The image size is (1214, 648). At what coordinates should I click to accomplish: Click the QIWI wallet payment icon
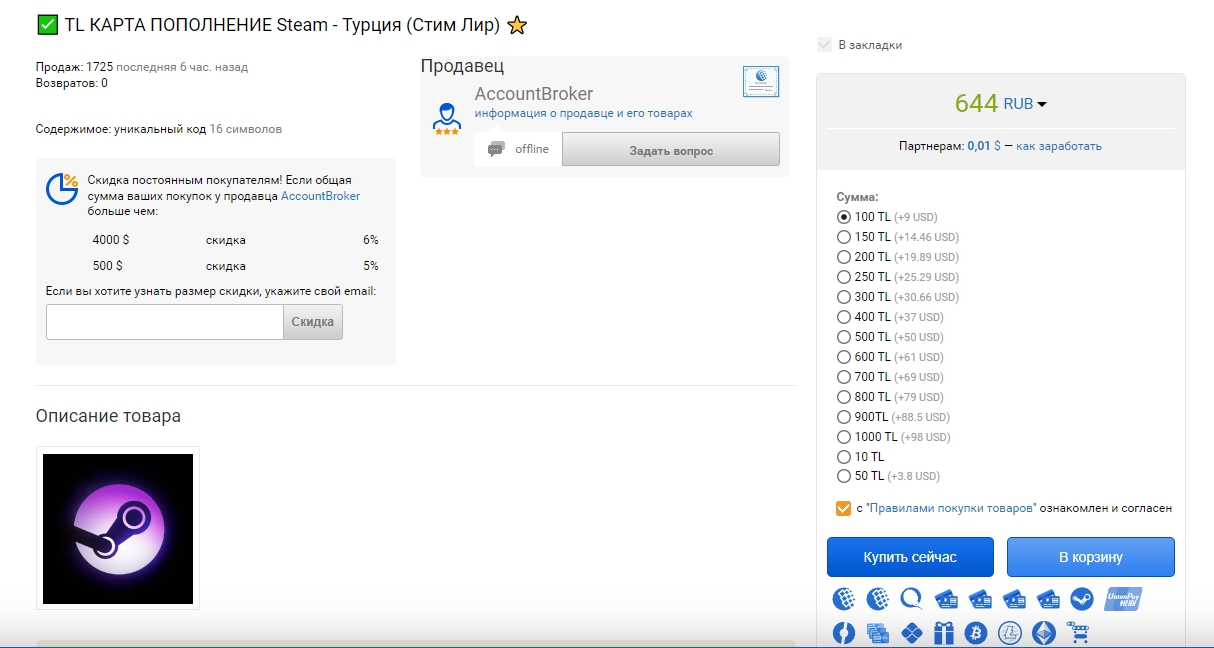point(912,599)
